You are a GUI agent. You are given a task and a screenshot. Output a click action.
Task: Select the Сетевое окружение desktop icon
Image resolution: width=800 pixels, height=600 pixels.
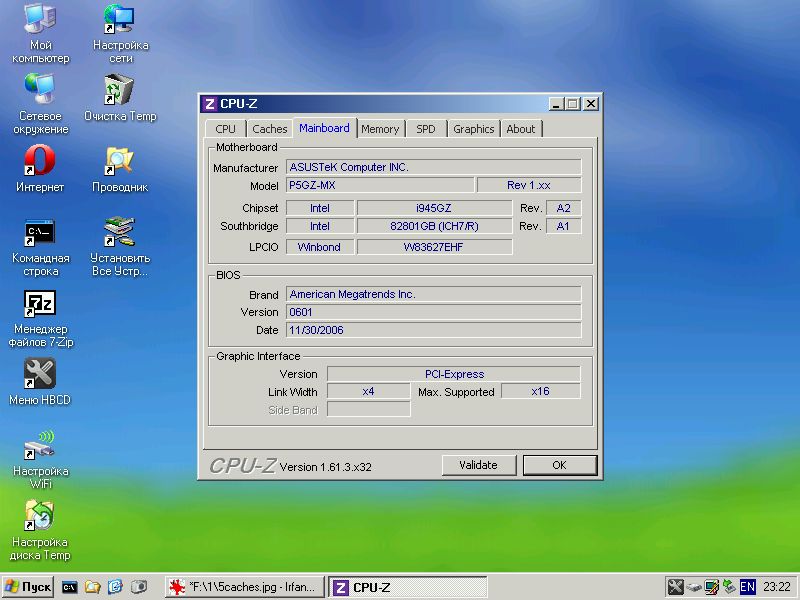40,104
